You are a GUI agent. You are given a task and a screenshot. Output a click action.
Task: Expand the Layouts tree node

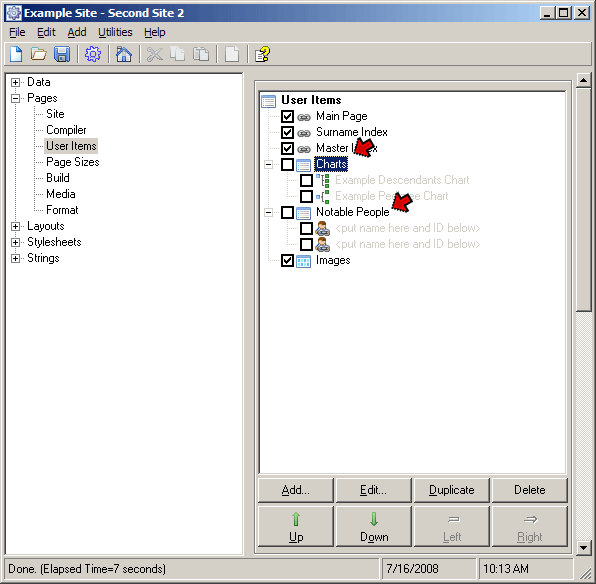tap(15, 227)
